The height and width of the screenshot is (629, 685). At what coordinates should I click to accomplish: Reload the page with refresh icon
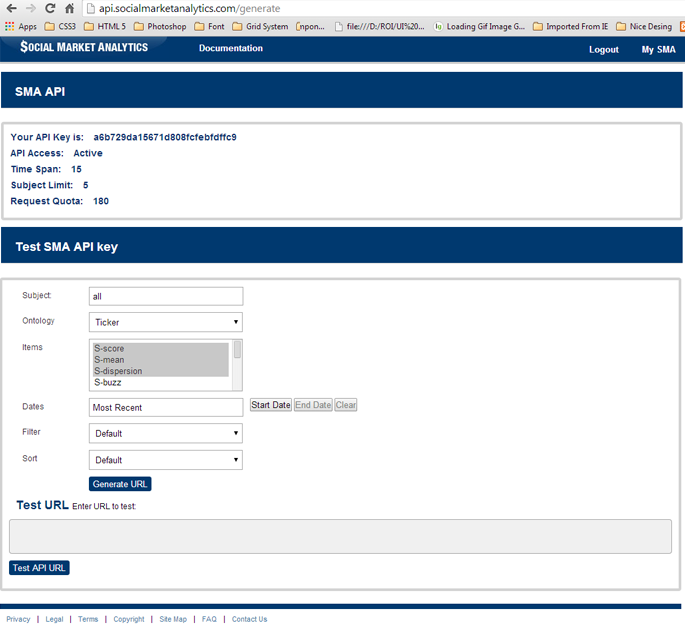(x=50, y=8)
